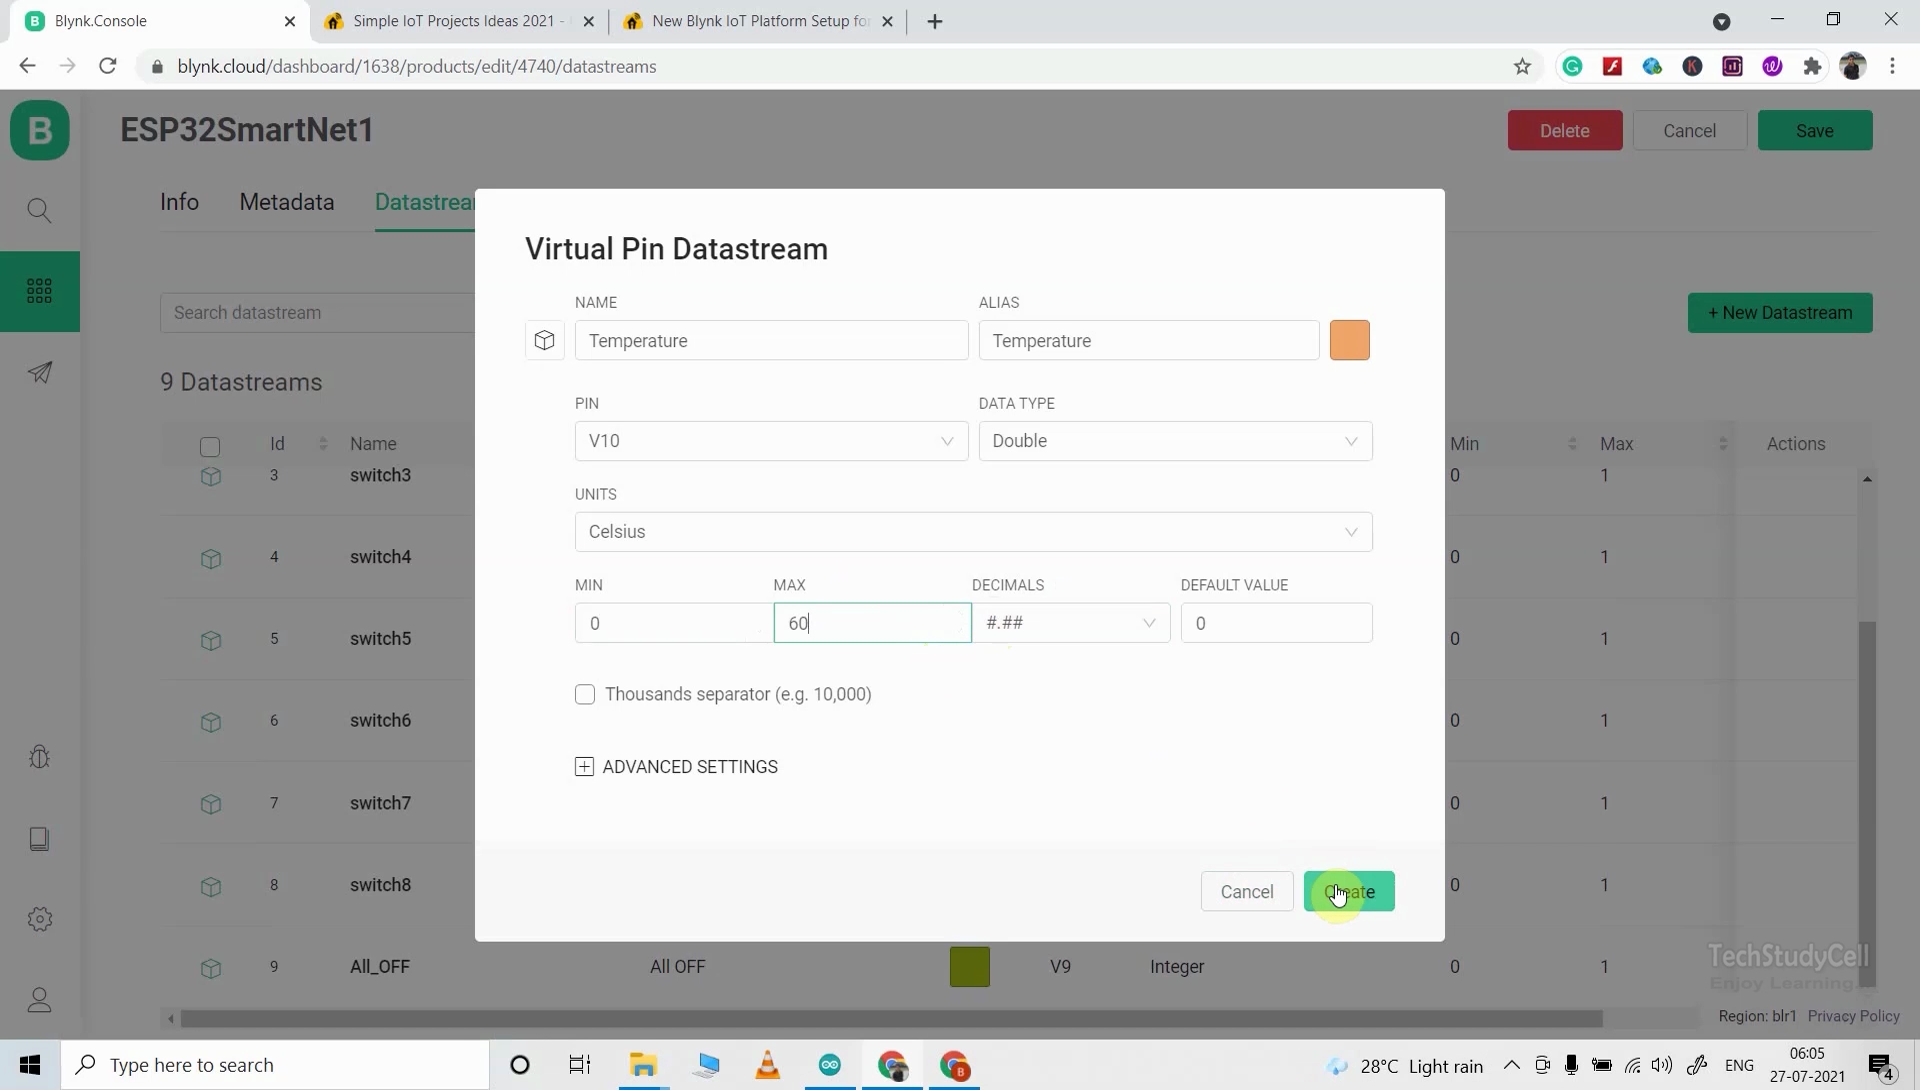Enable the Thousands separator checkbox

(x=586, y=694)
